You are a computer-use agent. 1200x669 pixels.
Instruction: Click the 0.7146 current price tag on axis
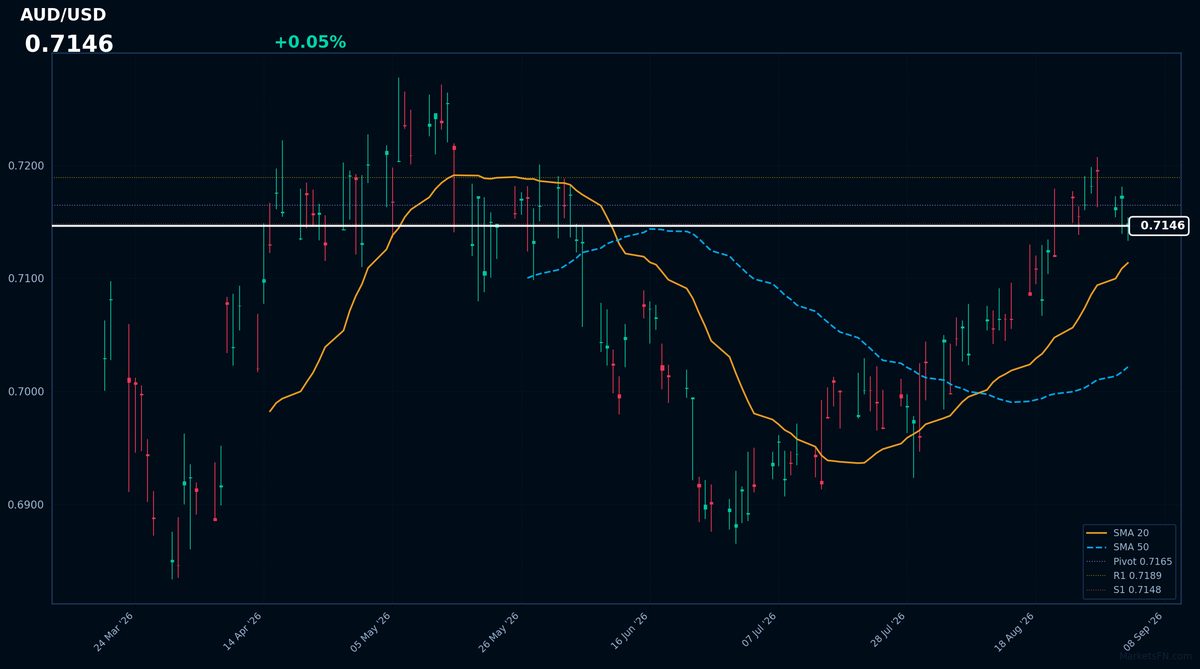[x=1158, y=226]
